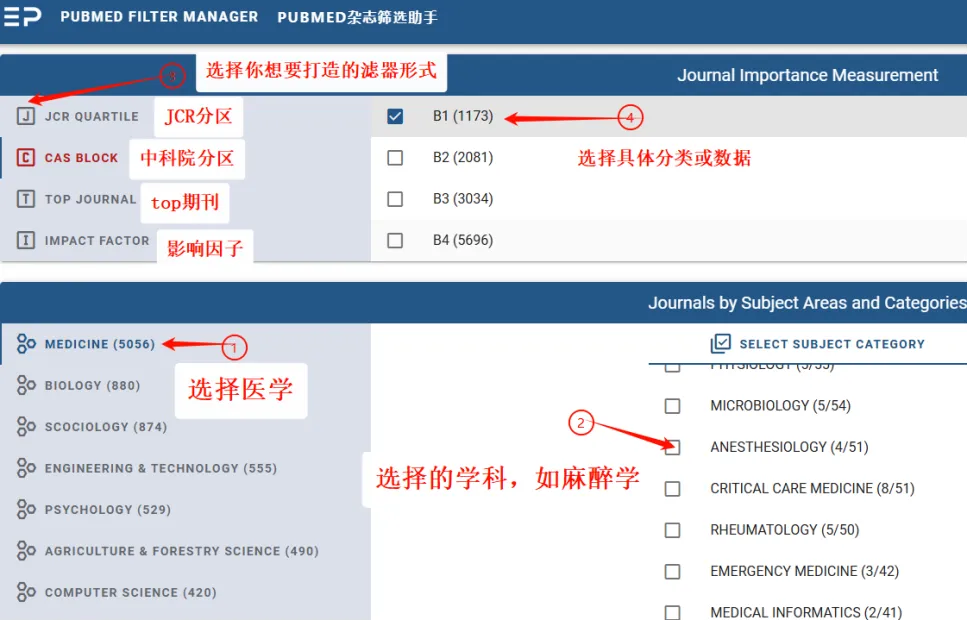The image size is (968, 621).
Task: Click the MEDICAL INFORMATICS (2/41) label
Action: (806, 612)
